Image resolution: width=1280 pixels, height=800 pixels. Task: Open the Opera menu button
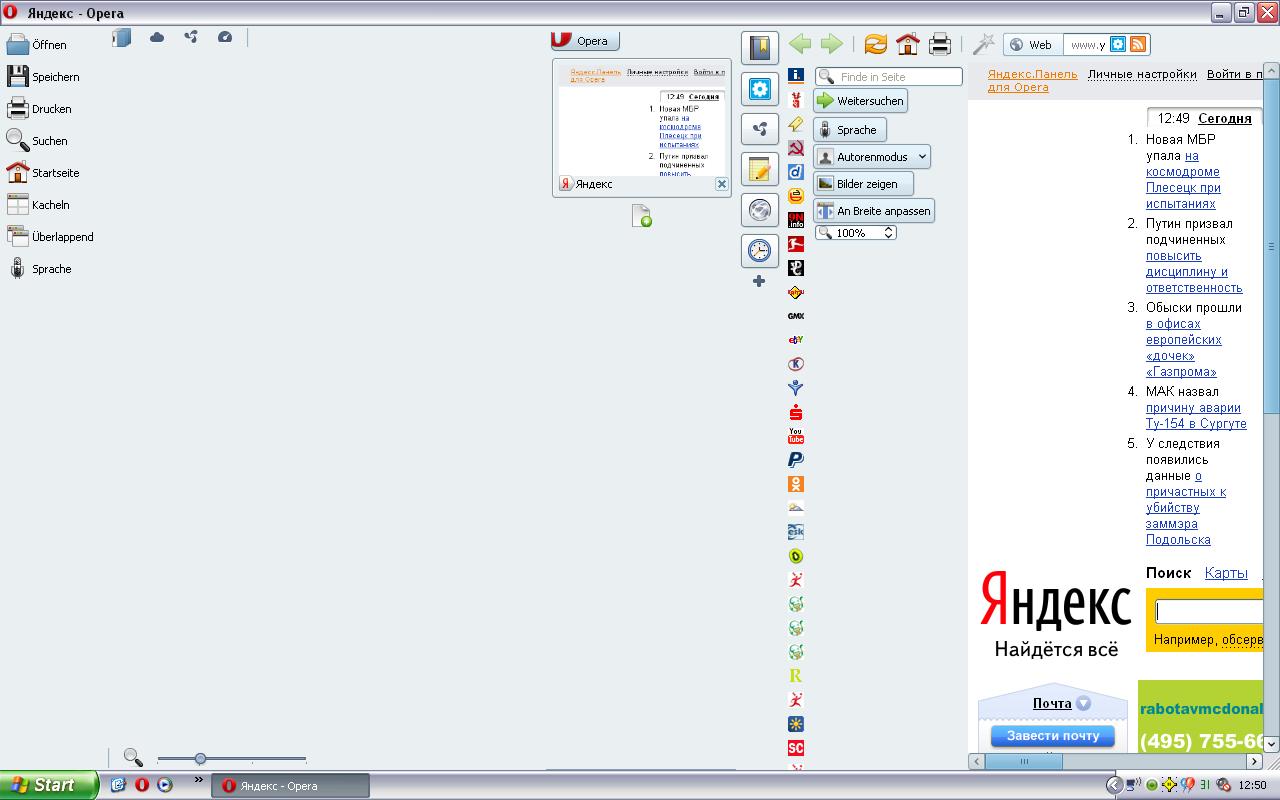586,41
